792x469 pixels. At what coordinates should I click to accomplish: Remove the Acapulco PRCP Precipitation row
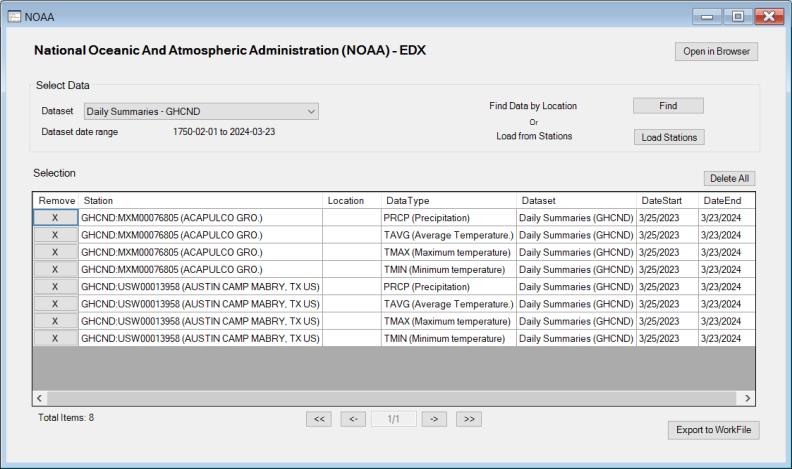tap(55, 217)
